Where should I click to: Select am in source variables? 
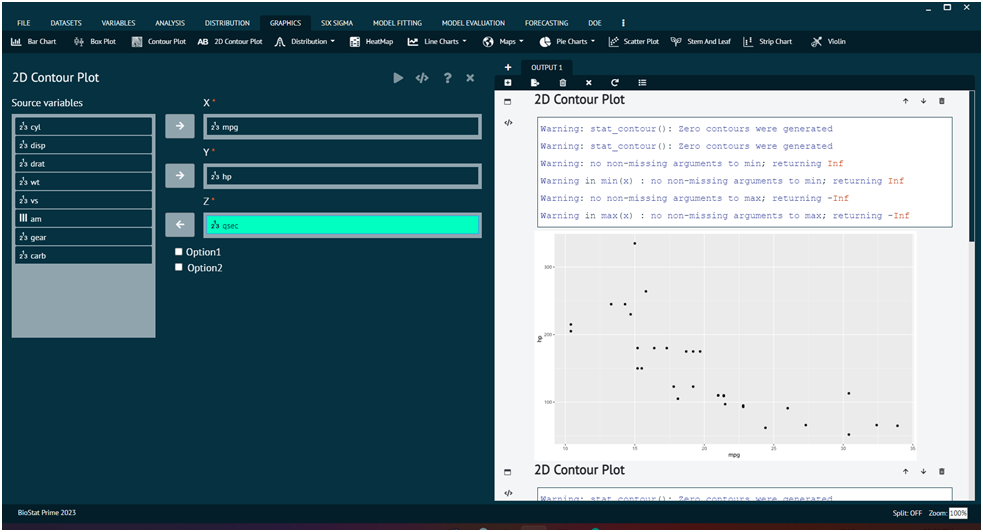[x=83, y=219]
